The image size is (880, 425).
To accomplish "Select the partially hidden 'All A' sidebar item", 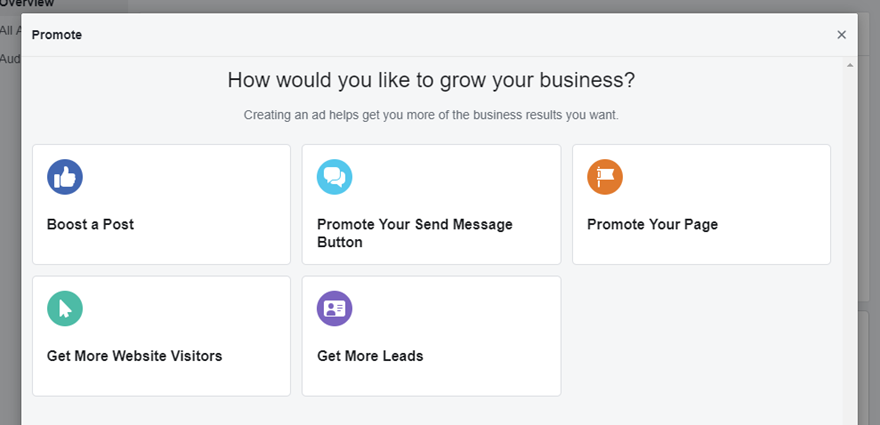I will click(x=10, y=30).
